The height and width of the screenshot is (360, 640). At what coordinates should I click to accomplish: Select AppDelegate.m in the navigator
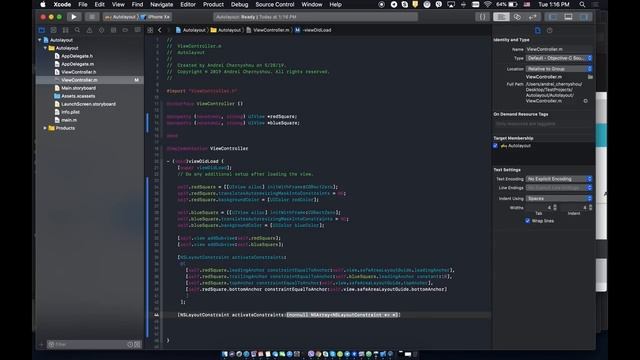[x=77, y=64]
